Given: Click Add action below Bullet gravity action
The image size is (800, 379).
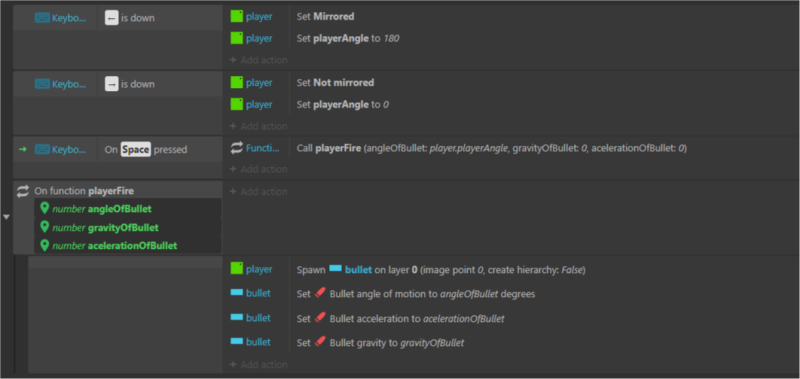Looking at the screenshot, I should [x=259, y=365].
